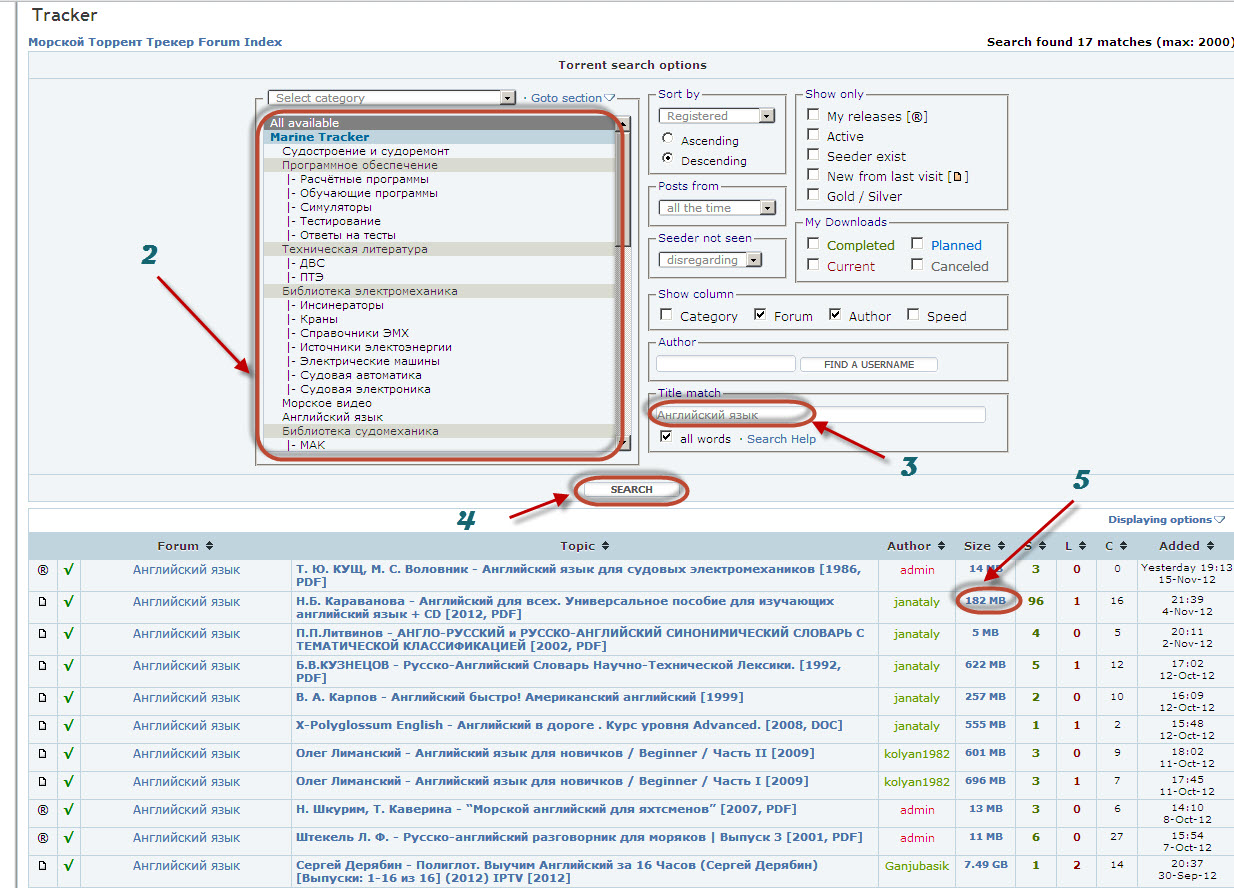Screen dimensions: 1234x888
Task: Click sort arrows icon beside Author header
Action: point(940,546)
